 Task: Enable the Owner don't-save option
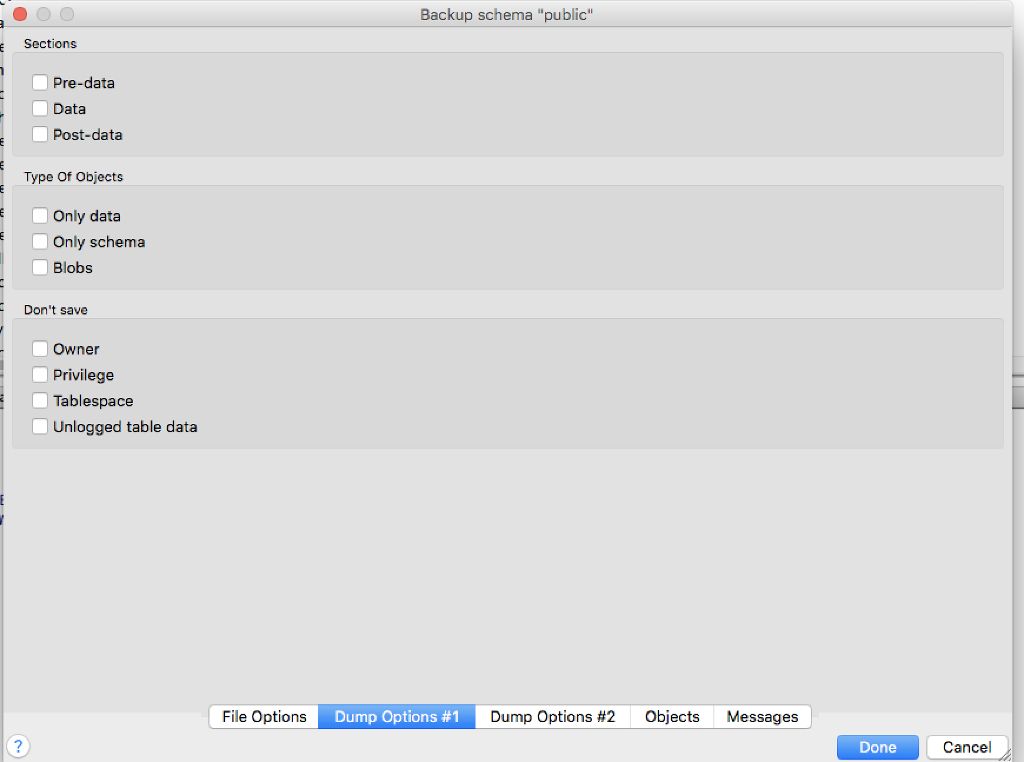[39, 348]
